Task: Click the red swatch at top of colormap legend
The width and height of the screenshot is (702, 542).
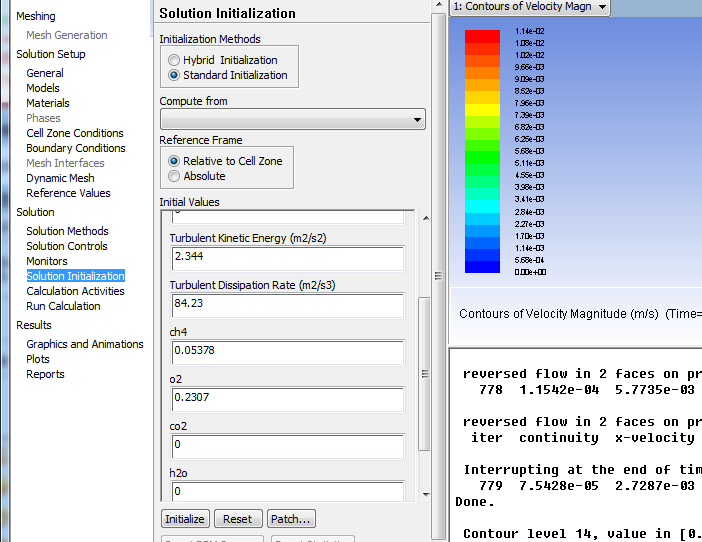Action: coord(482,35)
